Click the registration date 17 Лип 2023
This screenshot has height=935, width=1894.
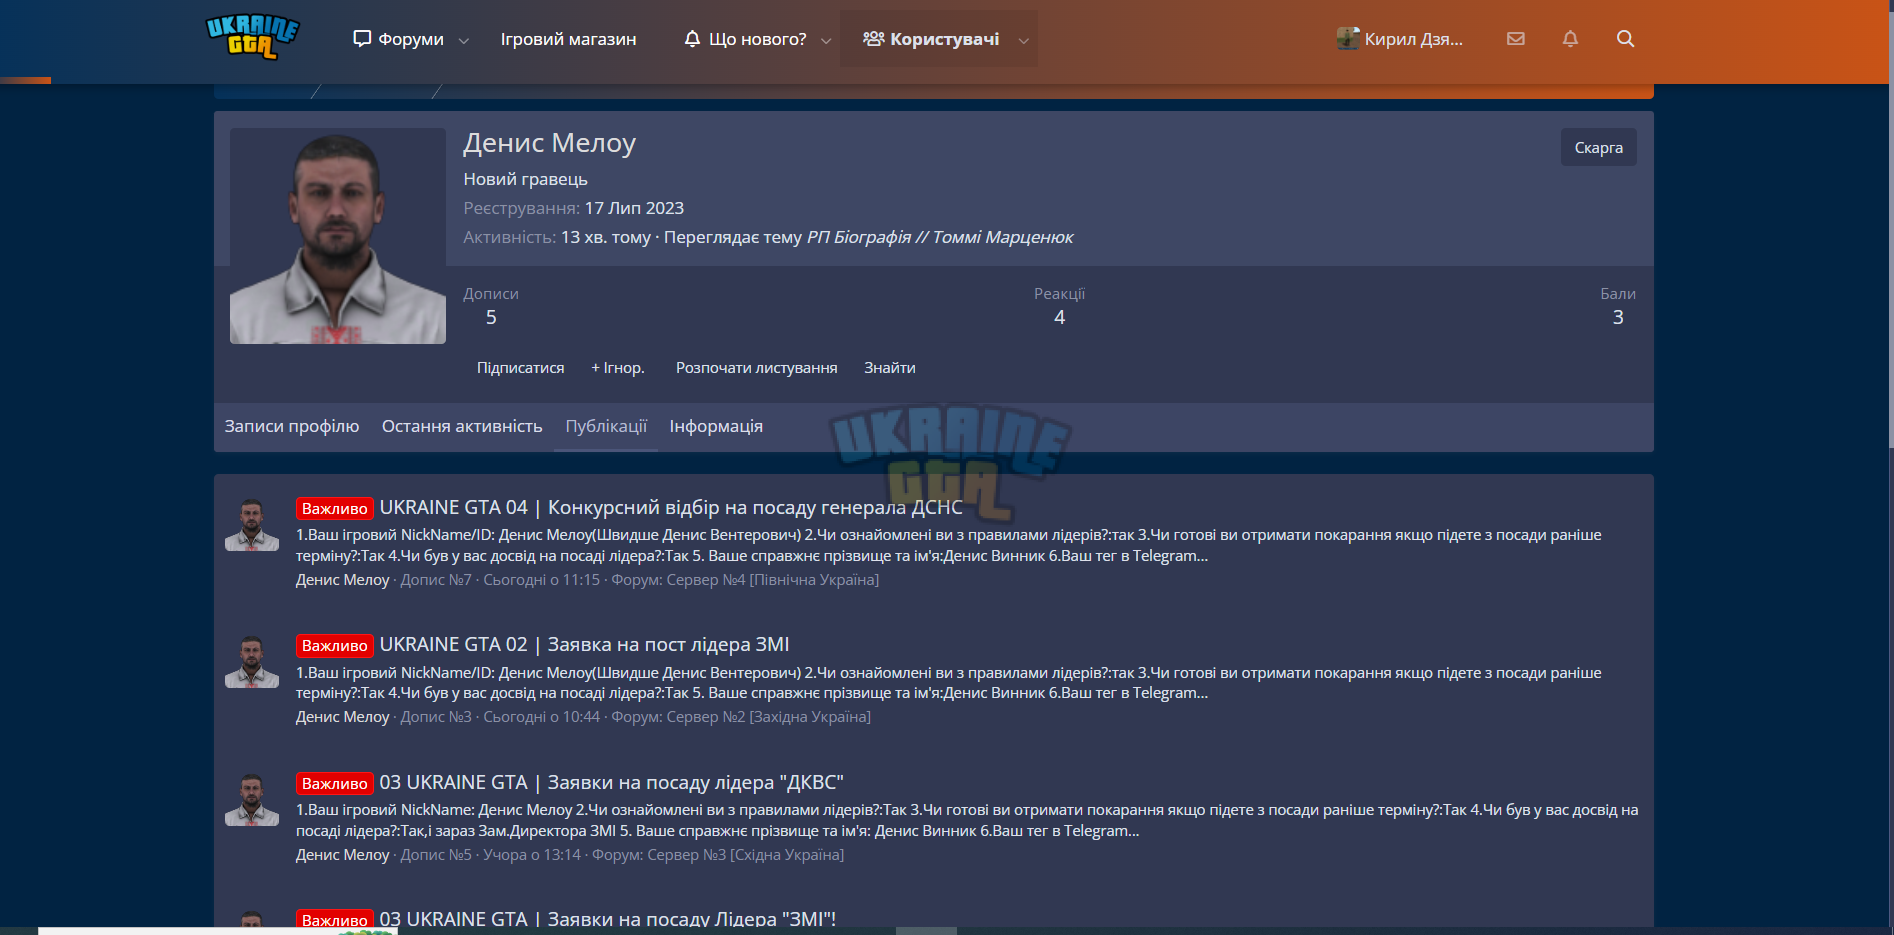pyautogui.click(x=634, y=208)
